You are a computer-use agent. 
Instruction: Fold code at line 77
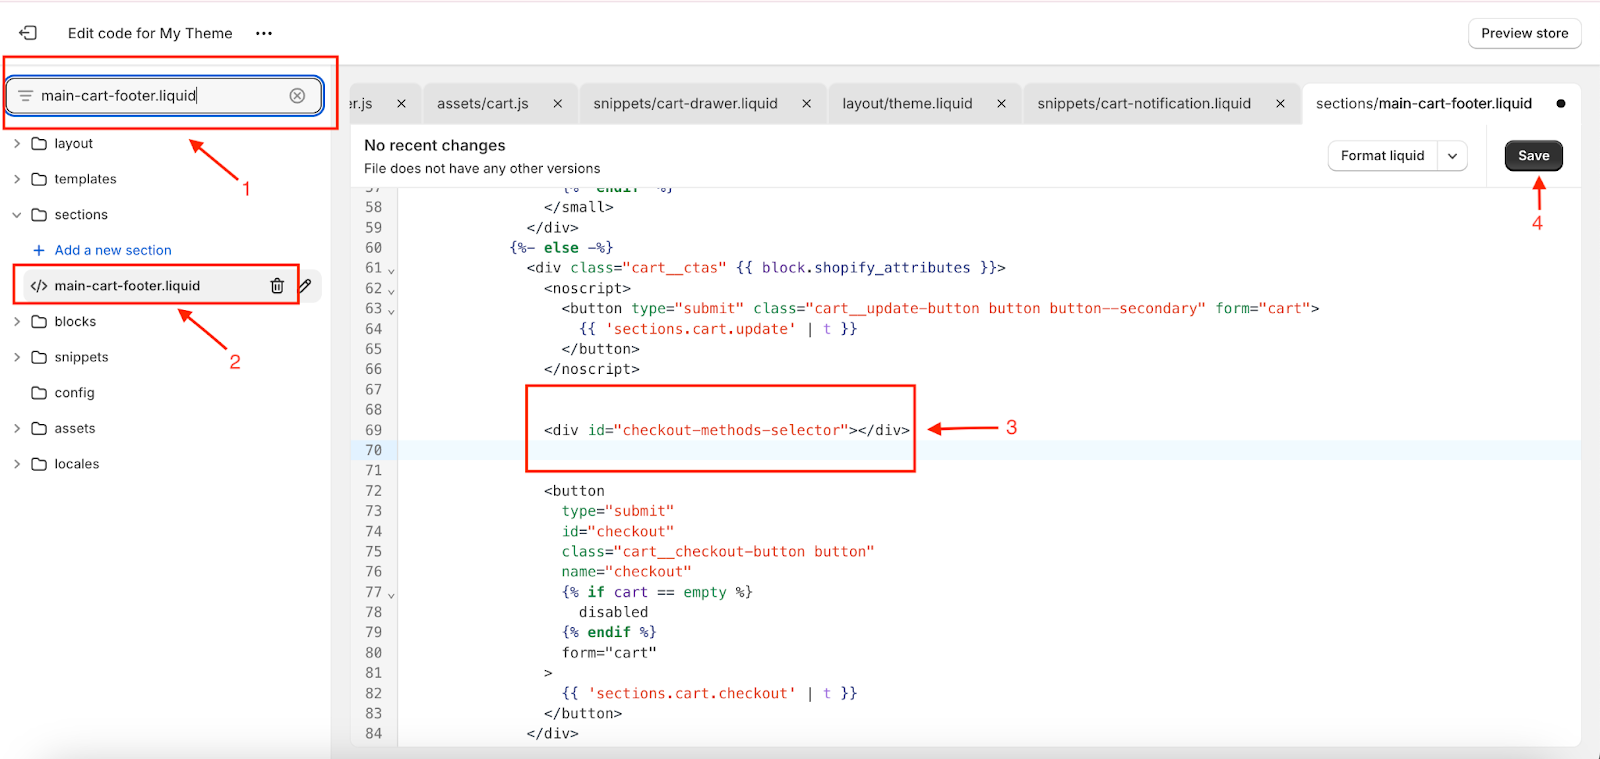(x=391, y=594)
